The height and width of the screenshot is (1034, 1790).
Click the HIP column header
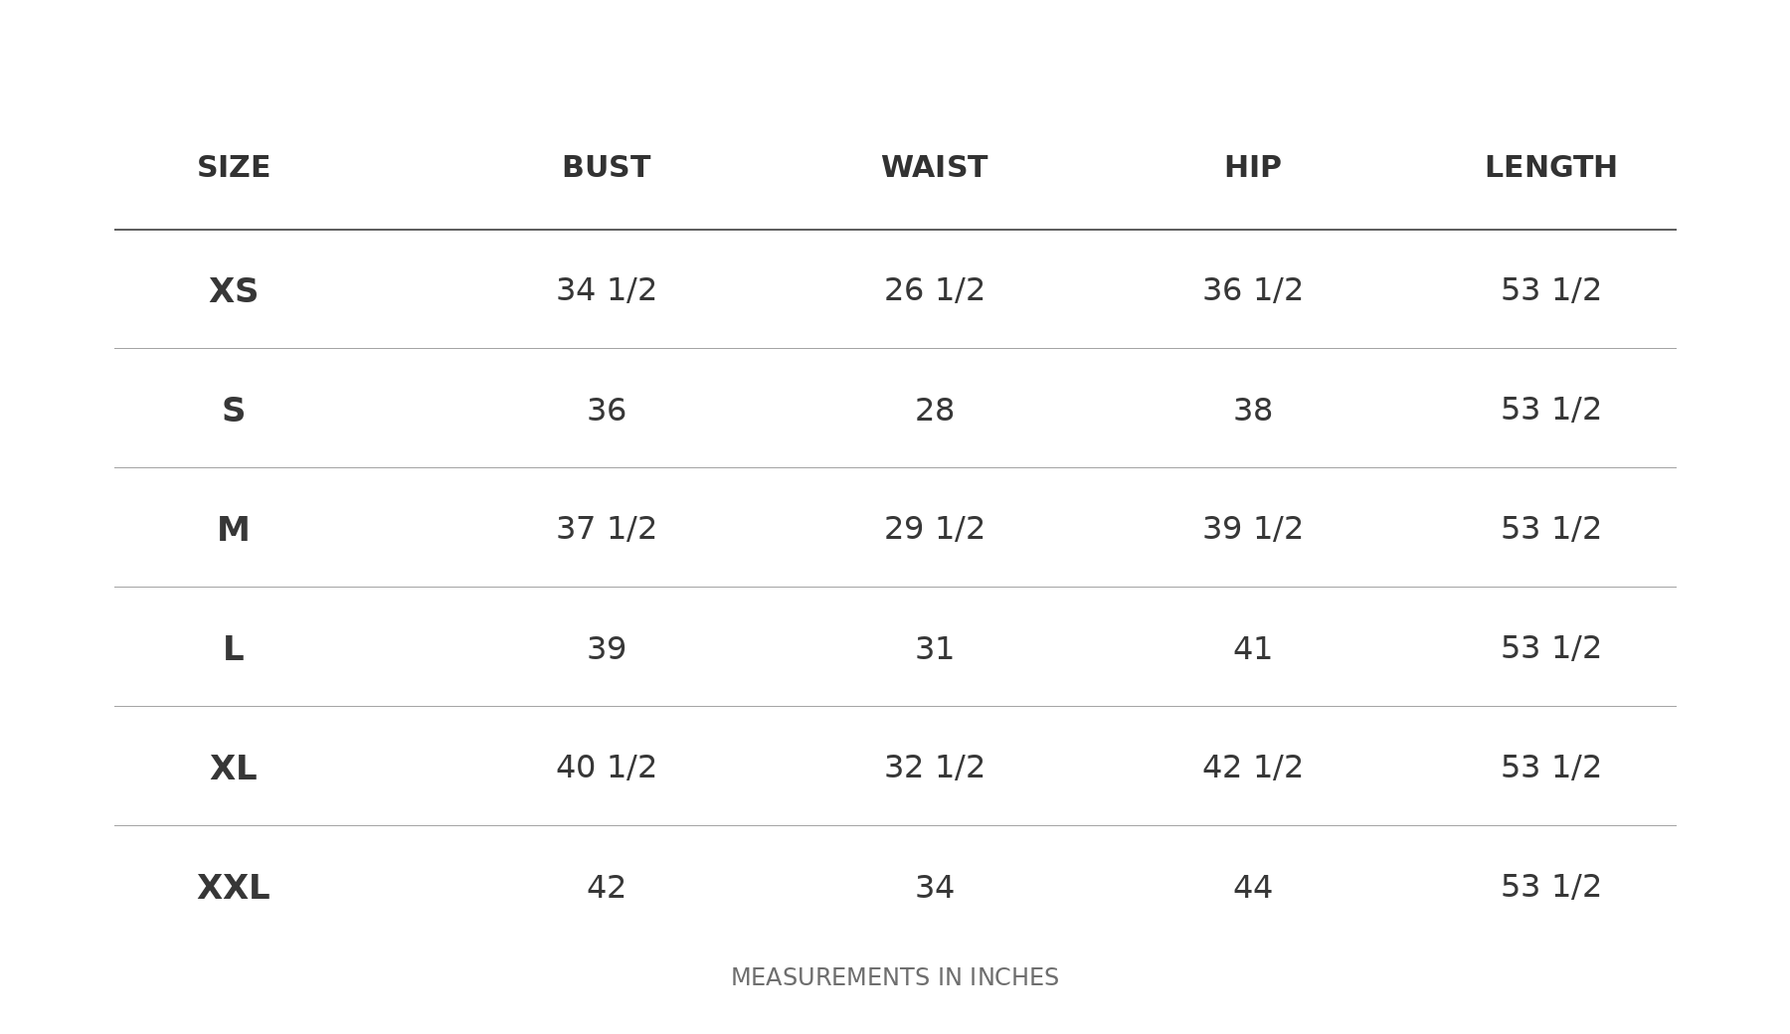pos(1252,168)
